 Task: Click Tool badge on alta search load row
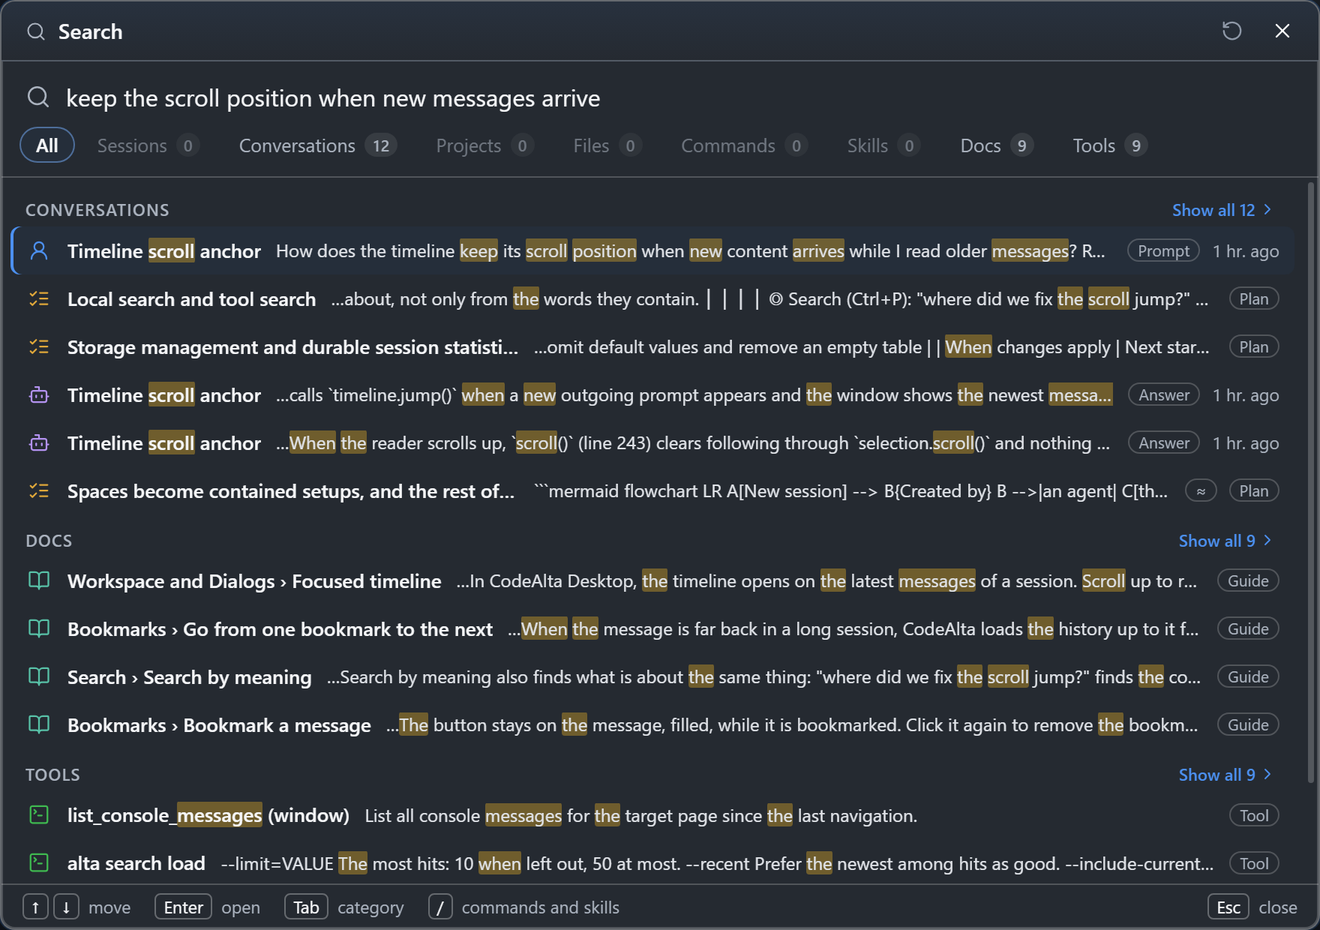pyautogui.click(x=1254, y=863)
